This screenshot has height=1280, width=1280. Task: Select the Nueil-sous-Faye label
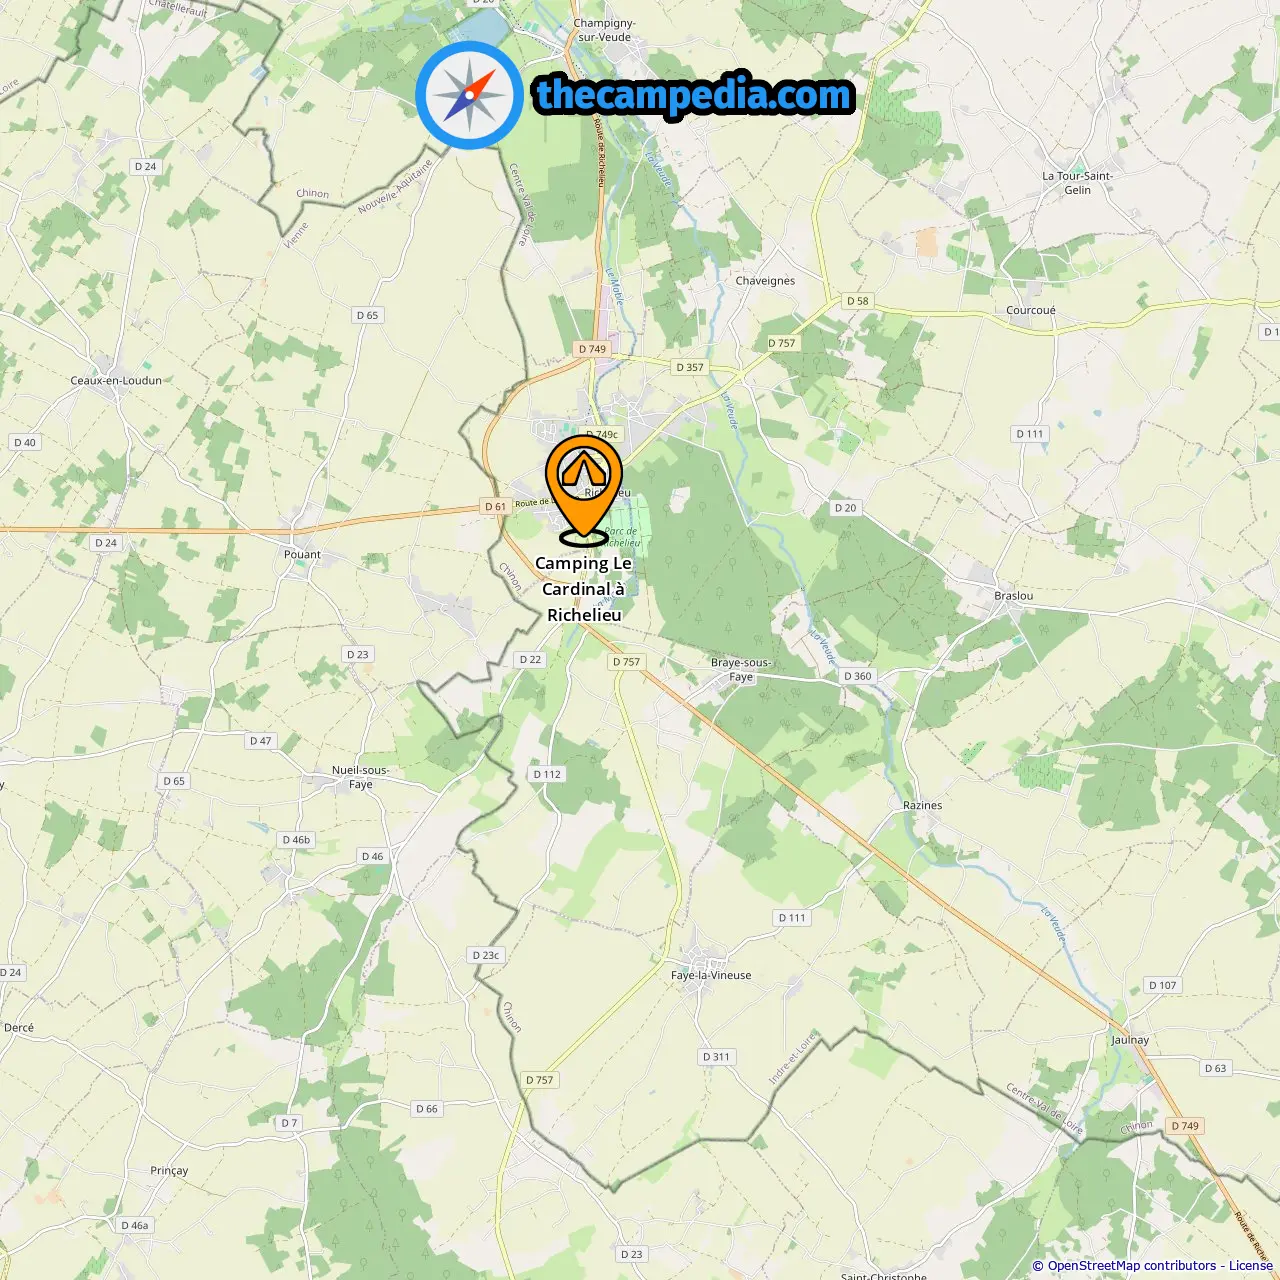coord(361,777)
